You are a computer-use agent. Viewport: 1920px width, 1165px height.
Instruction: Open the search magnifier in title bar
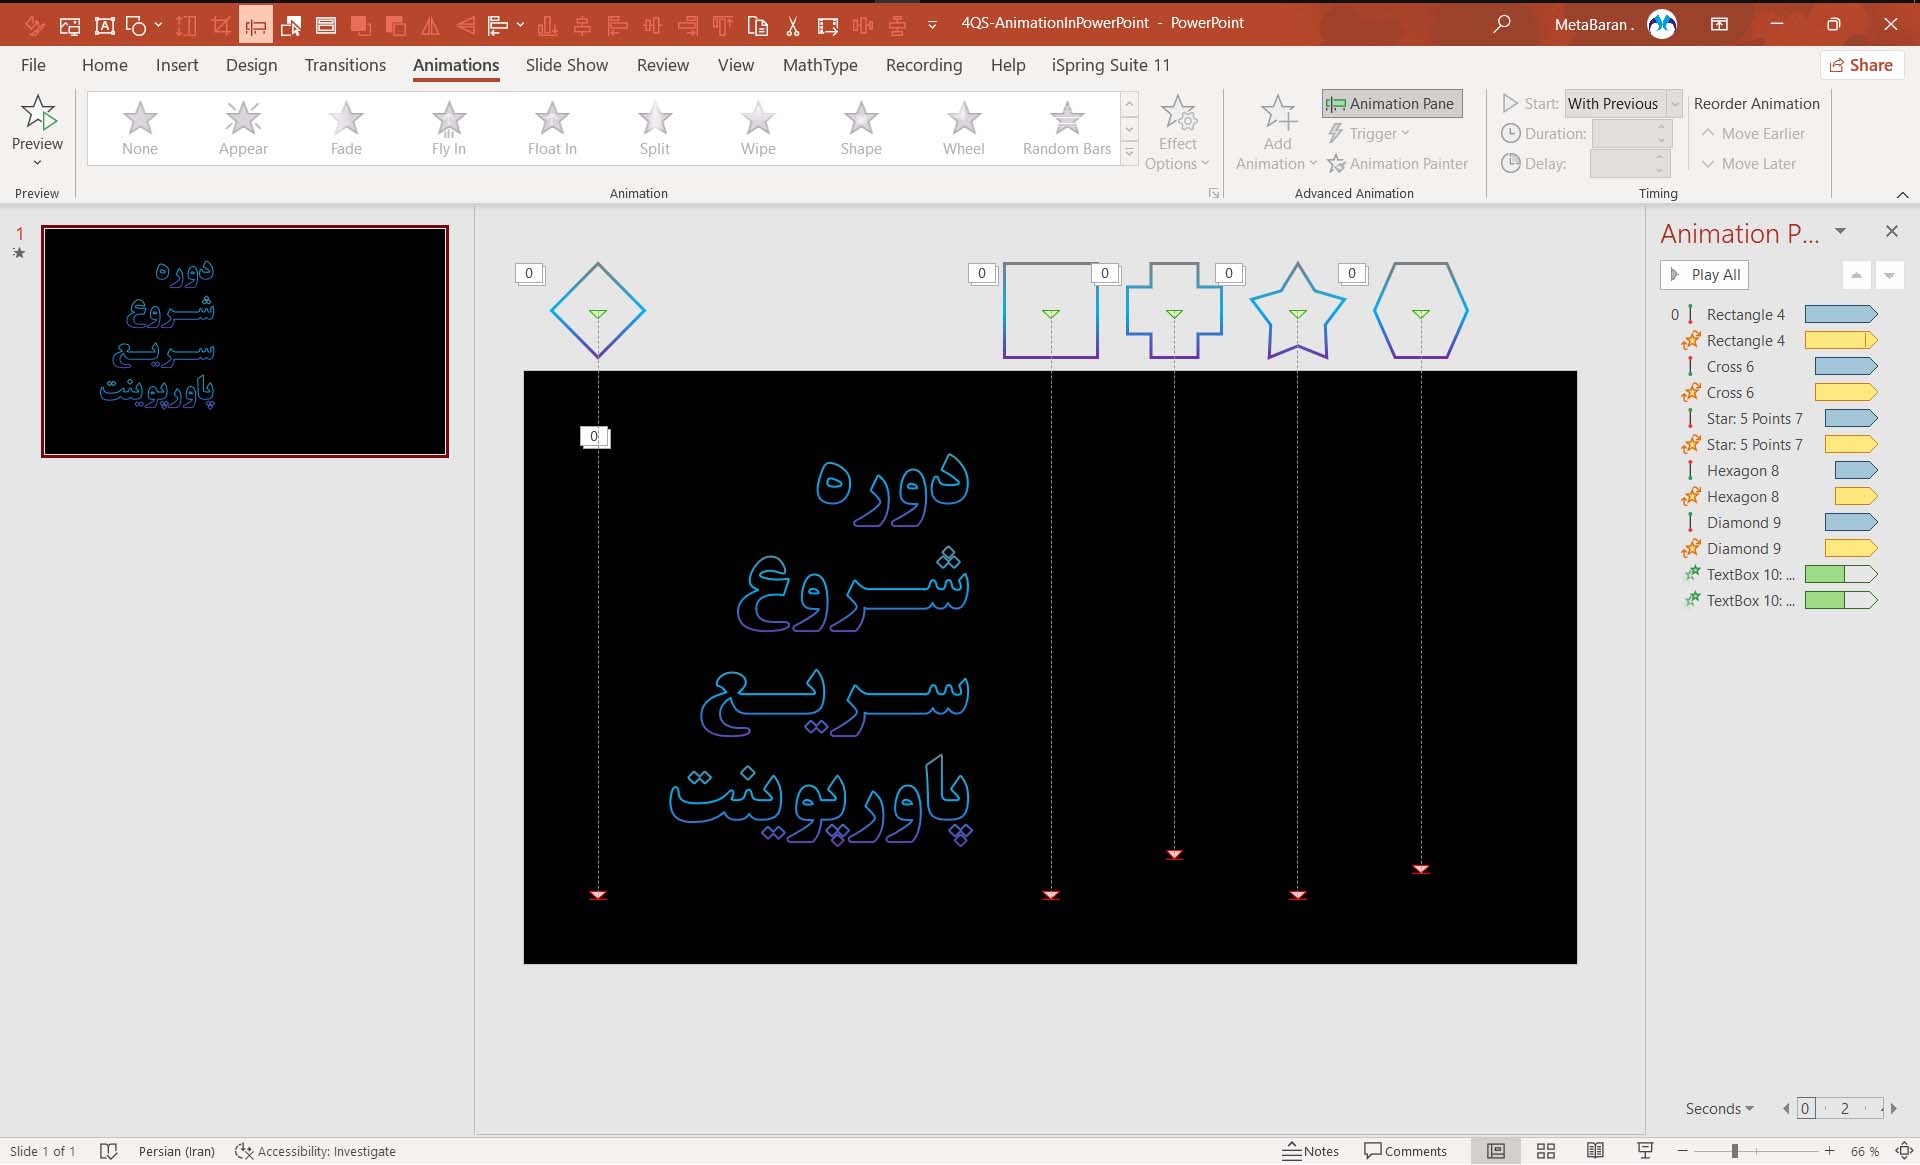[1502, 24]
